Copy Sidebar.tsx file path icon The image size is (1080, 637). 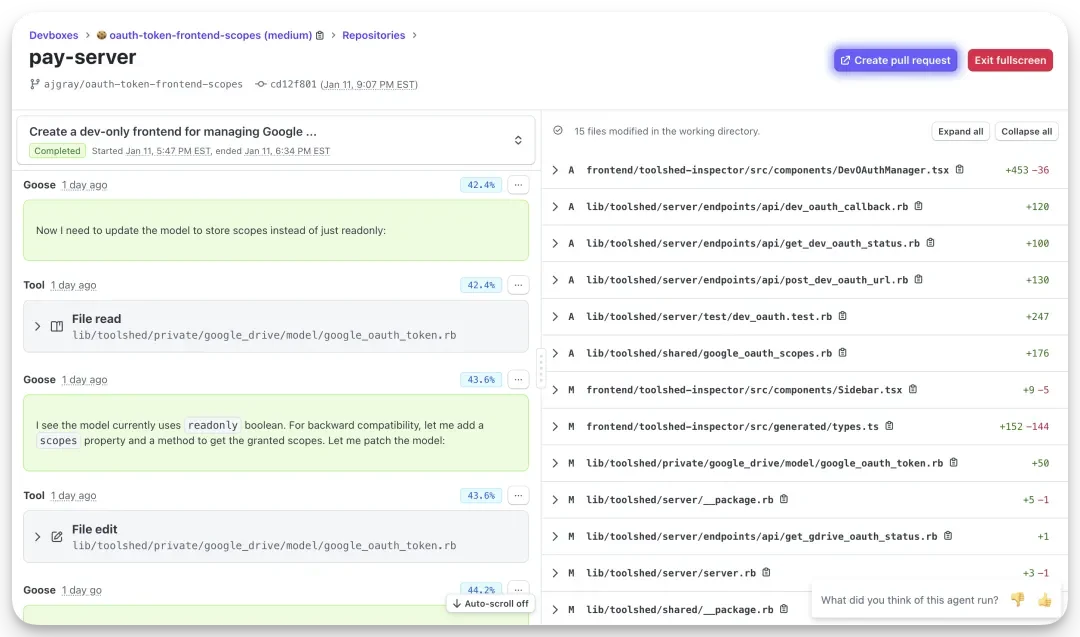pyautogui.click(x=913, y=390)
